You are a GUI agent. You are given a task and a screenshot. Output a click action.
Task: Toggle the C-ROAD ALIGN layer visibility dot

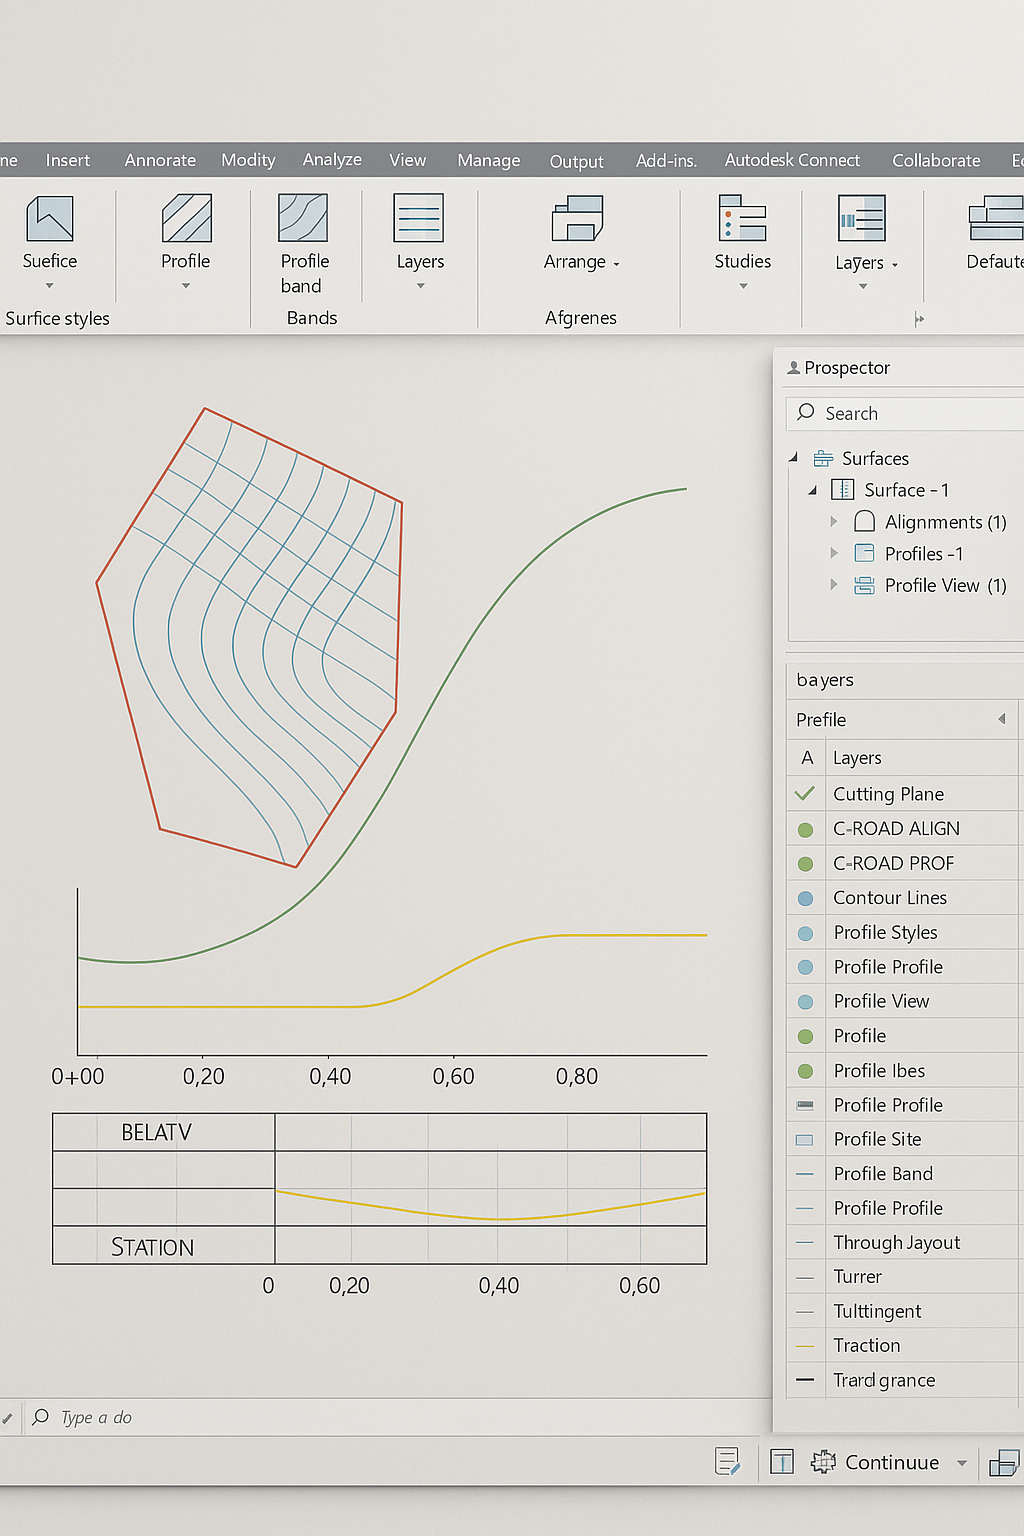(805, 829)
